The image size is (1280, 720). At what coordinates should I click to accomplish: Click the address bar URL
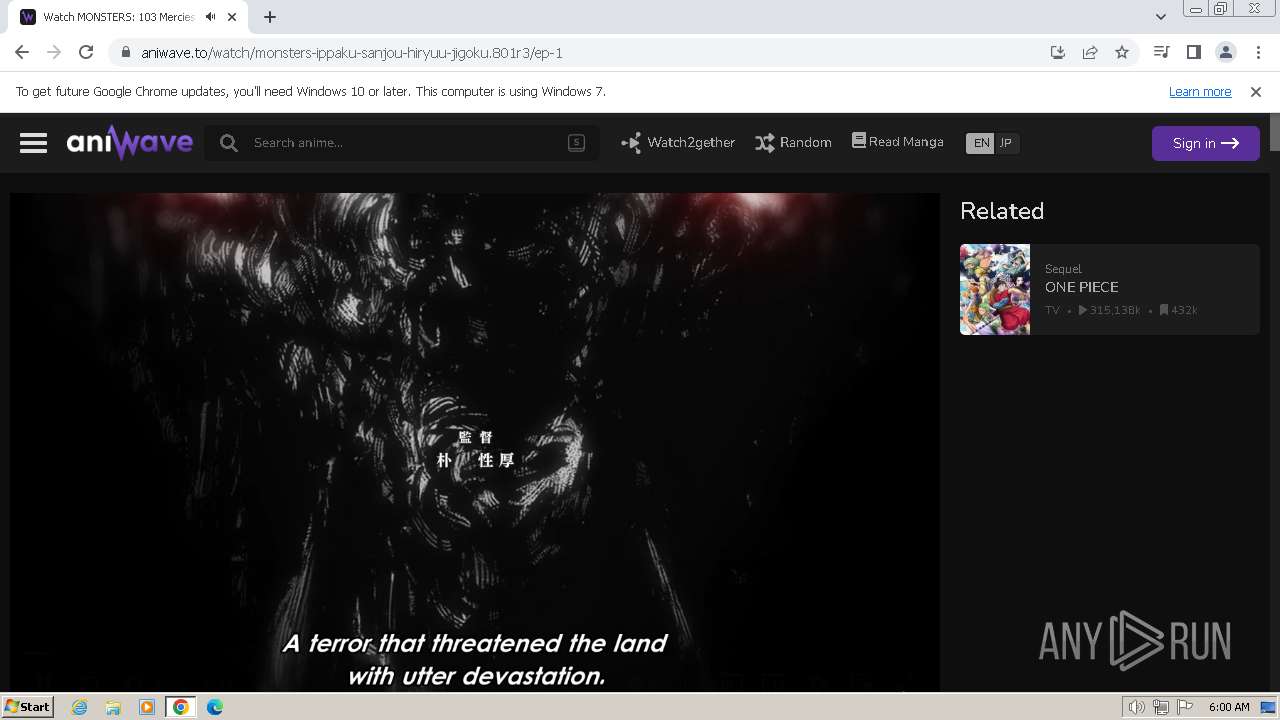click(x=352, y=53)
